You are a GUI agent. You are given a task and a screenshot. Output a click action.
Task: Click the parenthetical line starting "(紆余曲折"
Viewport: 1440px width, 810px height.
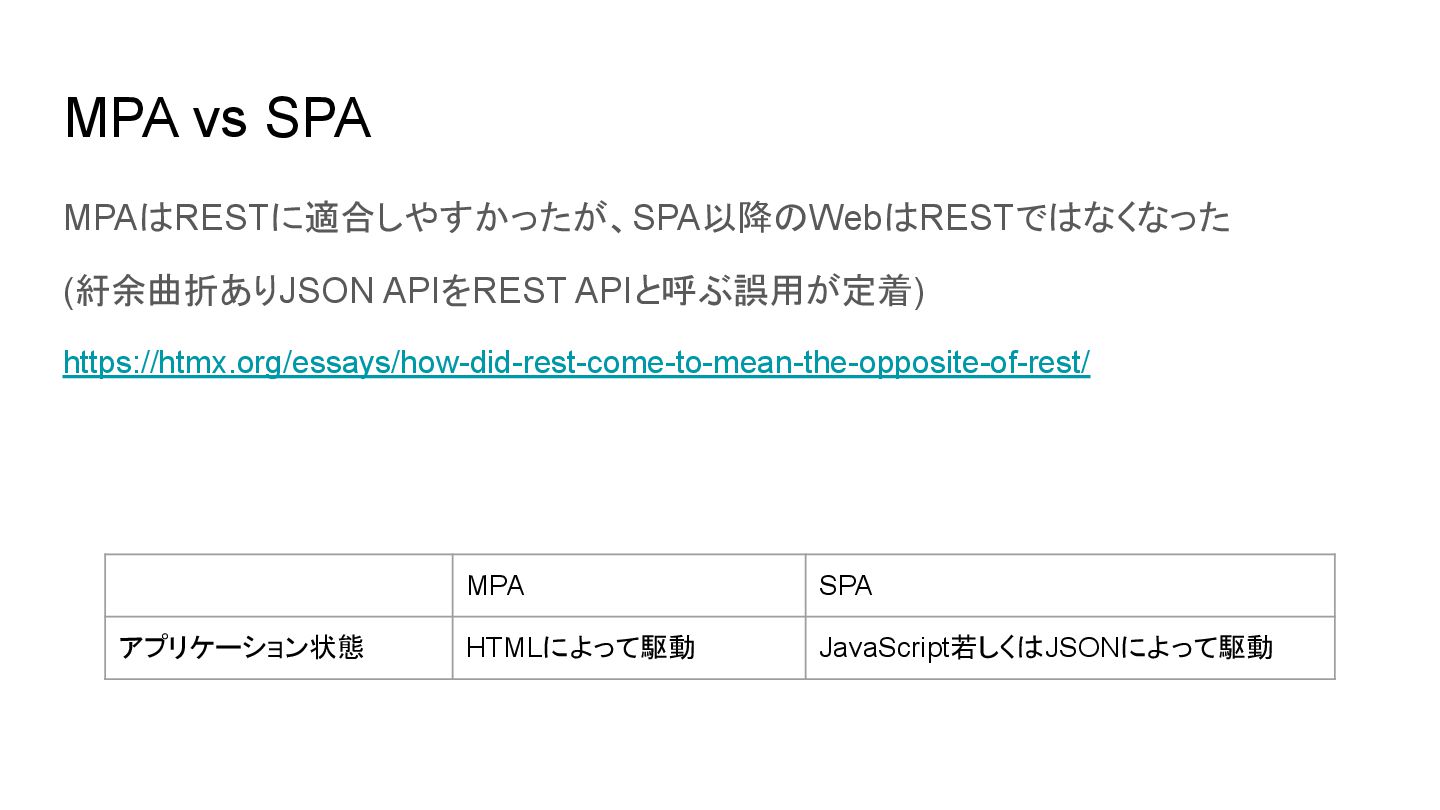click(x=493, y=291)
